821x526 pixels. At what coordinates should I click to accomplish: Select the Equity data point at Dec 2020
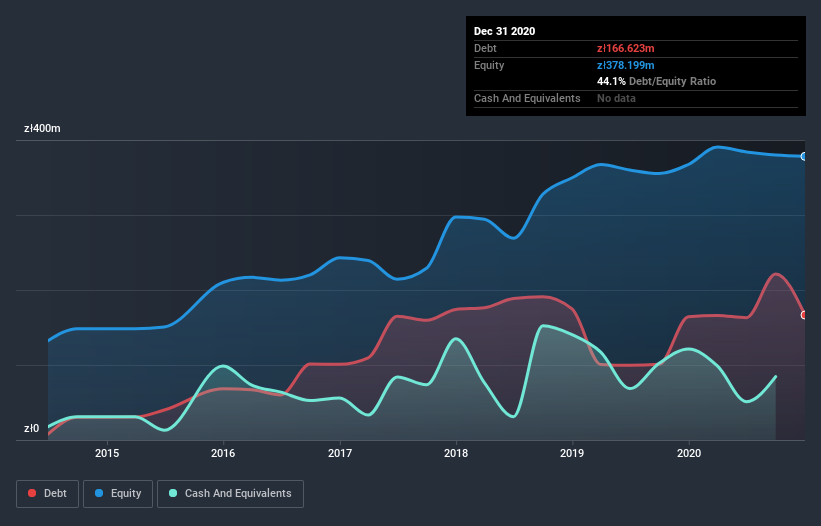click(804, 156)
